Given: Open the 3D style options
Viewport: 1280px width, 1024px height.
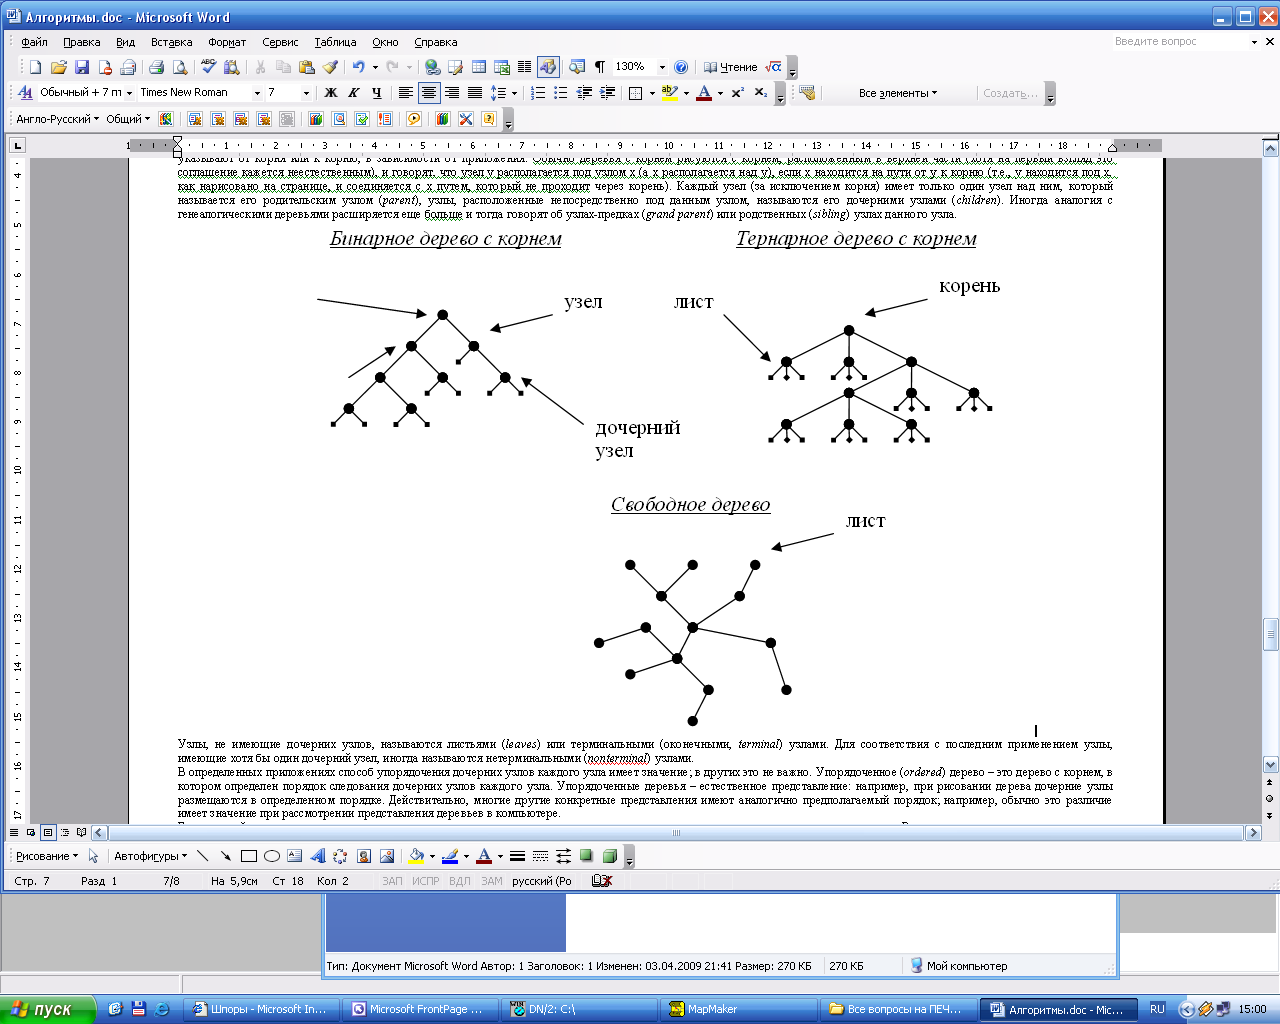Looking at the screenshot, I should [x=610, y=856].
